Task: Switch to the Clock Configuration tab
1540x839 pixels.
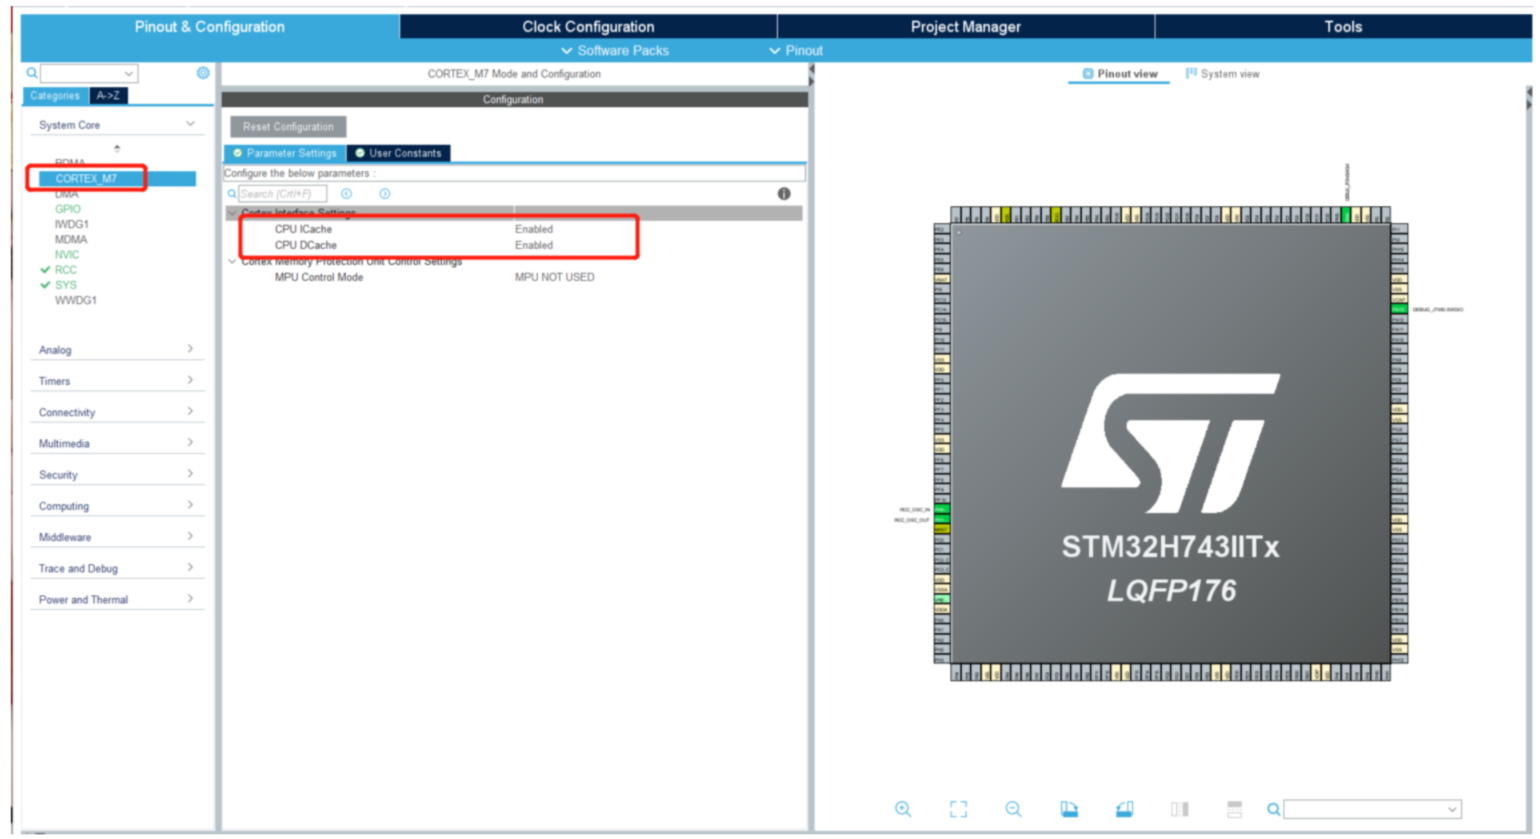Action: [x=587, y=26]
